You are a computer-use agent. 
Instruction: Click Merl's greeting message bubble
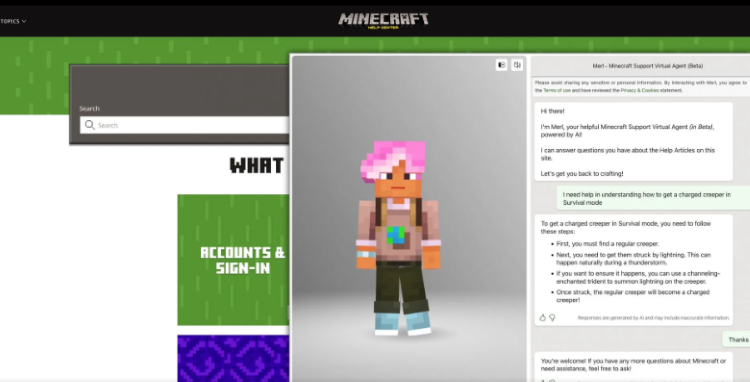[633, 142]
